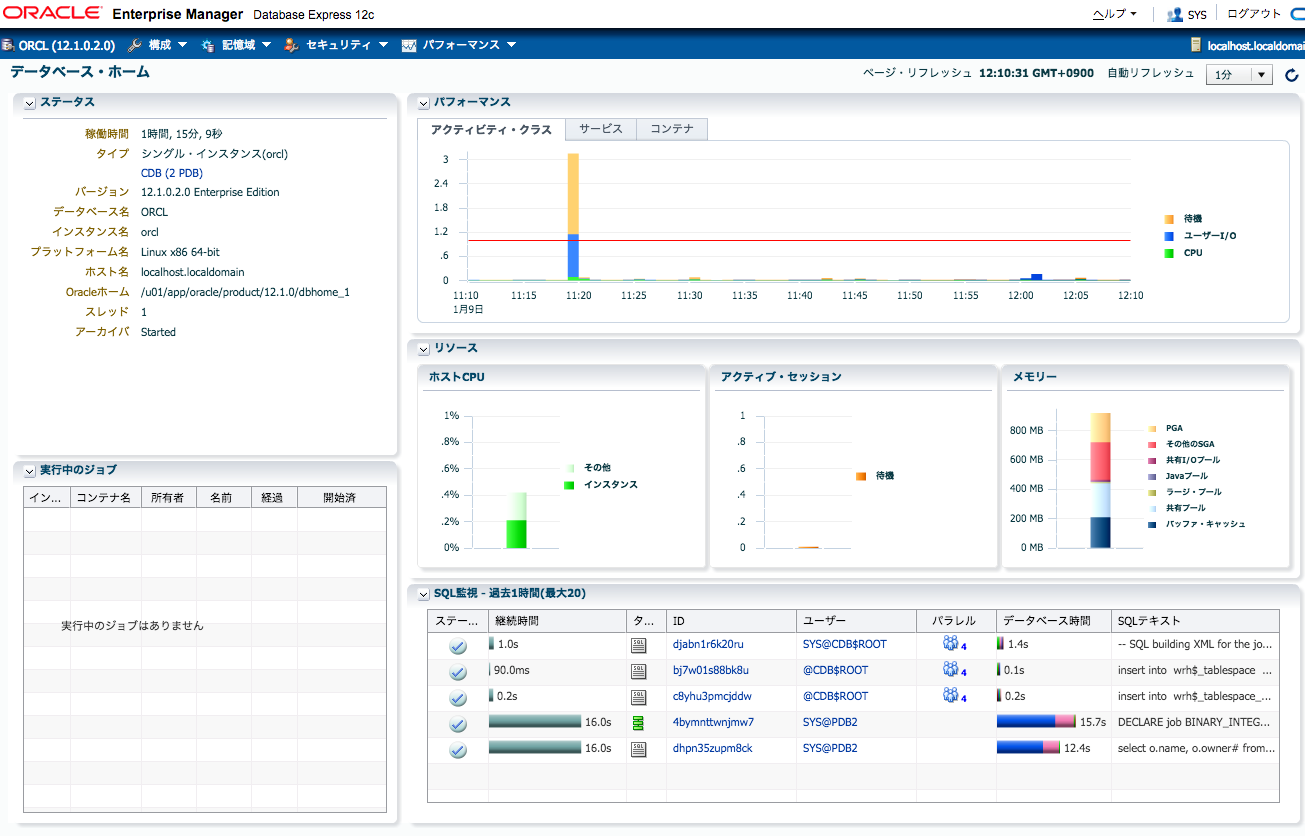
Task: Open the CDB (2 PDB) link
Action: (172, 173)
